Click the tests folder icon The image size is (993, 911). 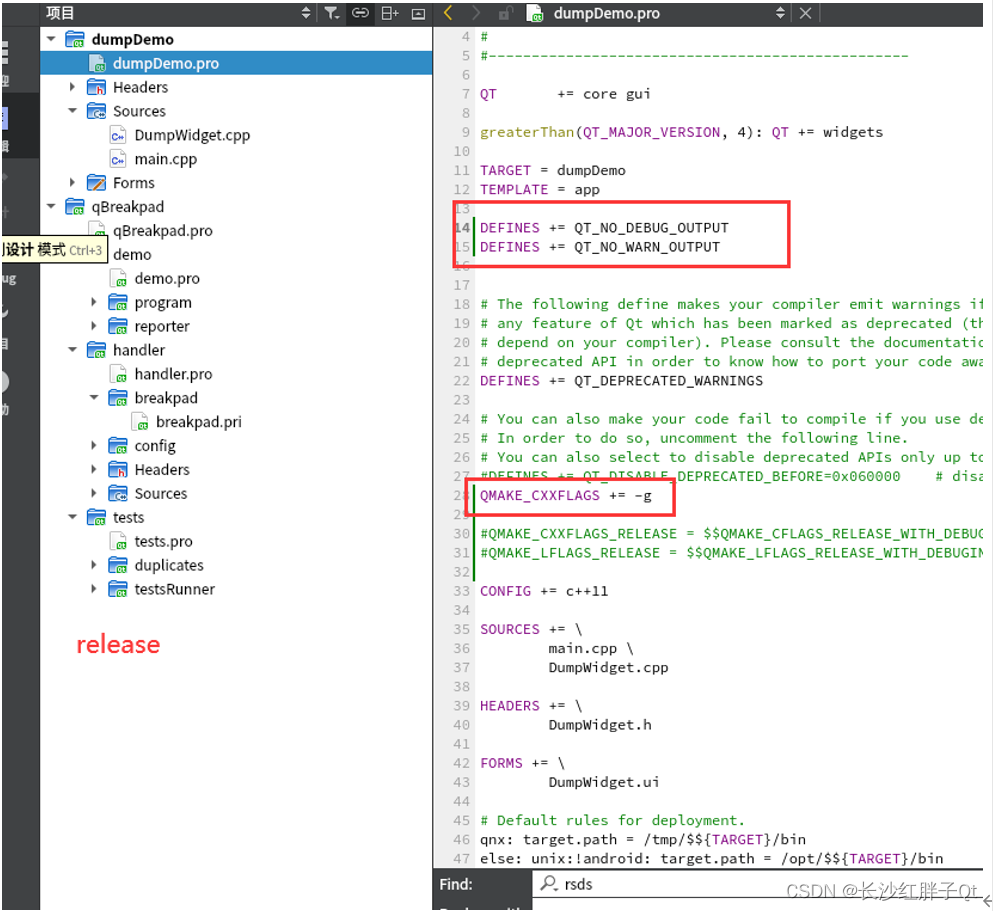coord(96,517)
